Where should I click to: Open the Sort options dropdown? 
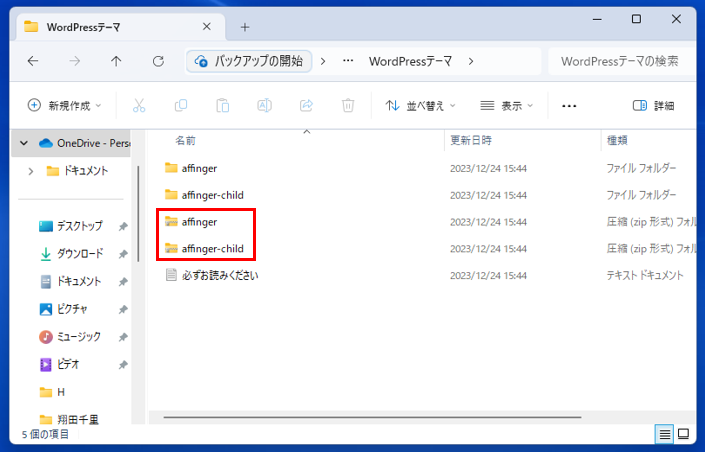(420, 105)
